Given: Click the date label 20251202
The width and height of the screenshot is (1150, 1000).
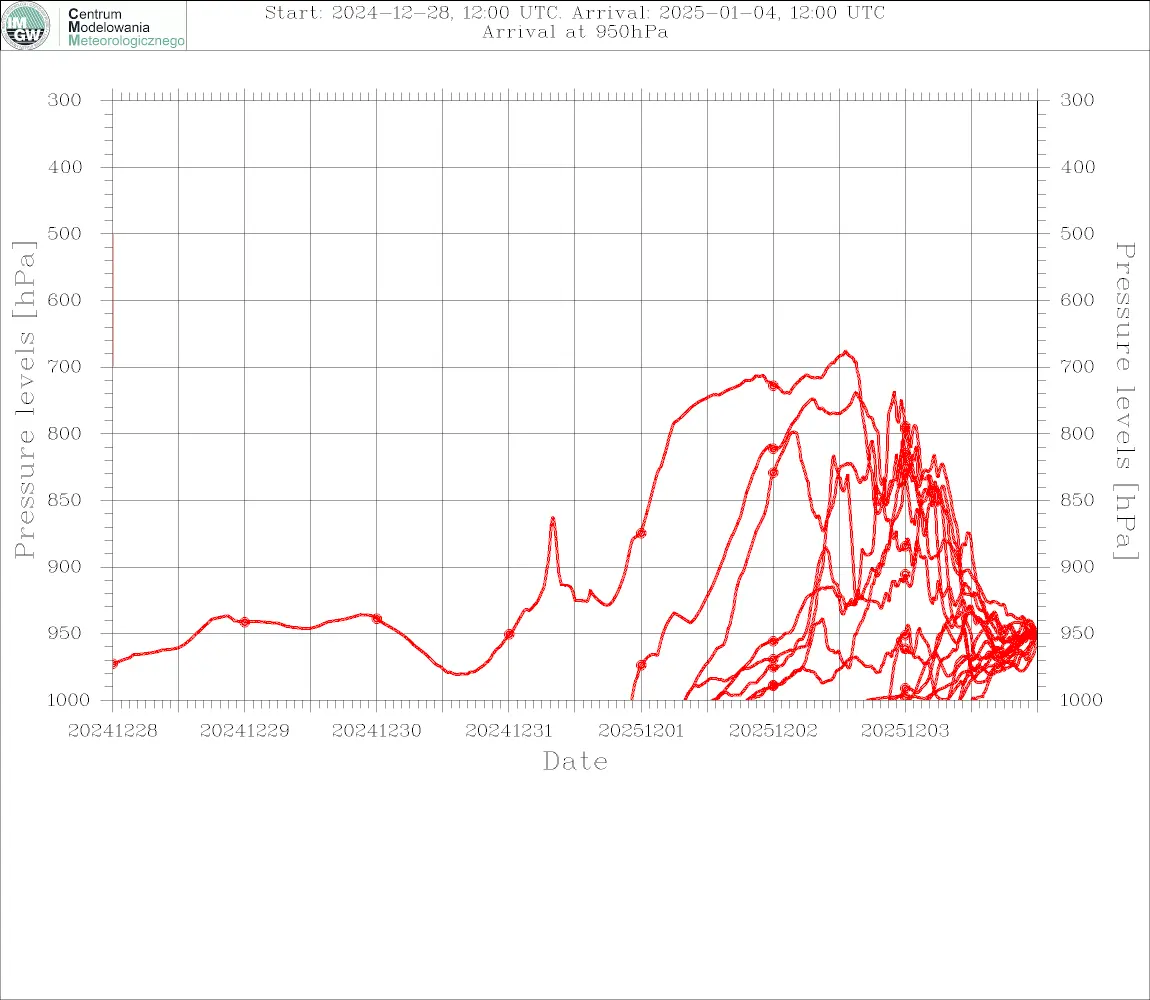Looking at the screenshot, I should click(773, 731).
